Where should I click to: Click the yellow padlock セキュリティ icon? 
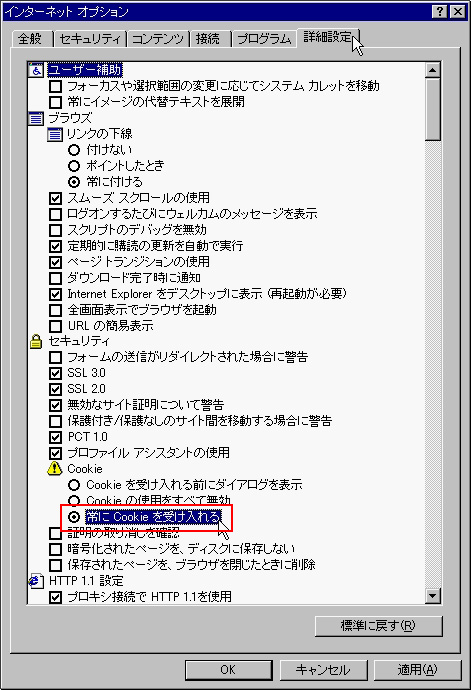coord(36,341)
